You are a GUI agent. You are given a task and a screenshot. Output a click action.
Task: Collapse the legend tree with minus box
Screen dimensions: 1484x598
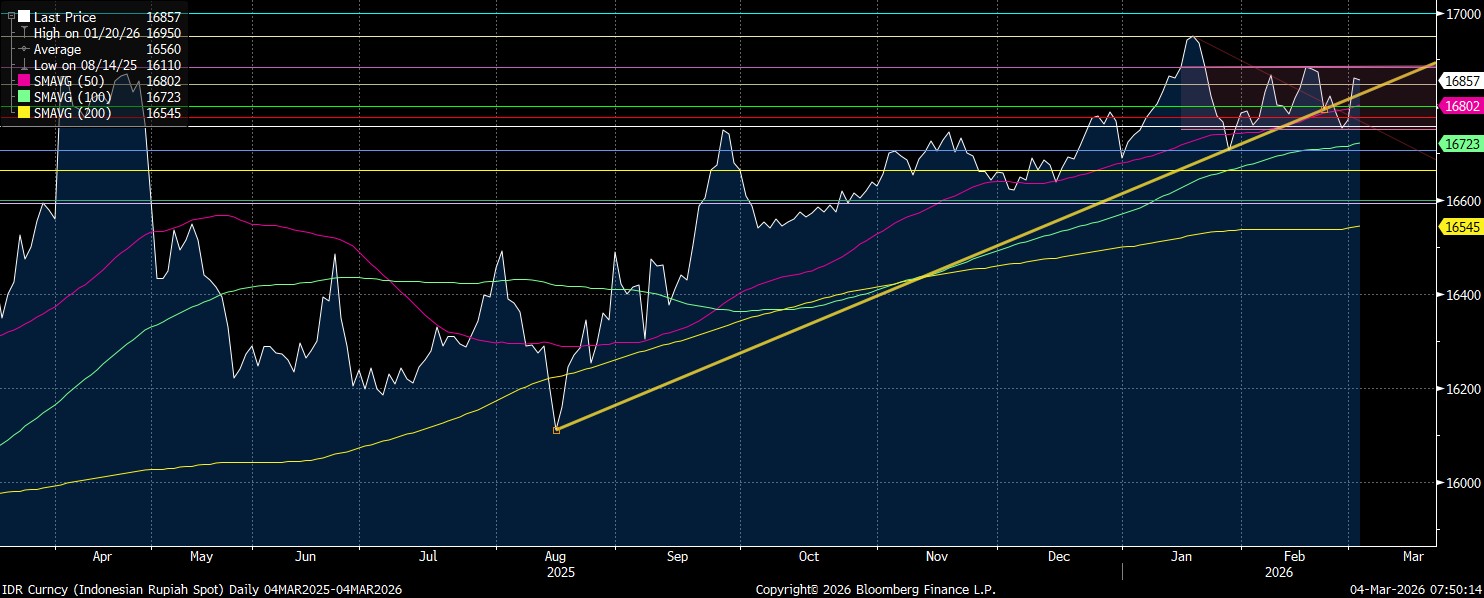tap(10, 17)
